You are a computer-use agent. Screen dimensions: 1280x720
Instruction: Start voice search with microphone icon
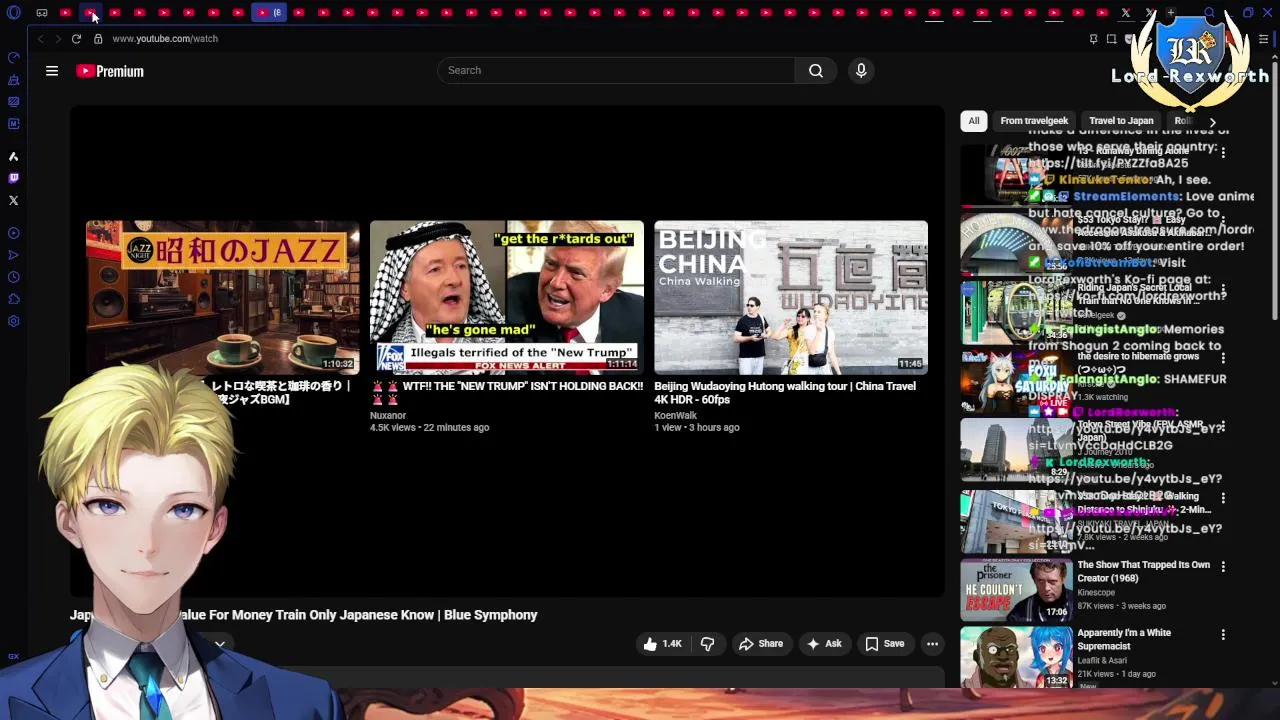coord(861,70)
